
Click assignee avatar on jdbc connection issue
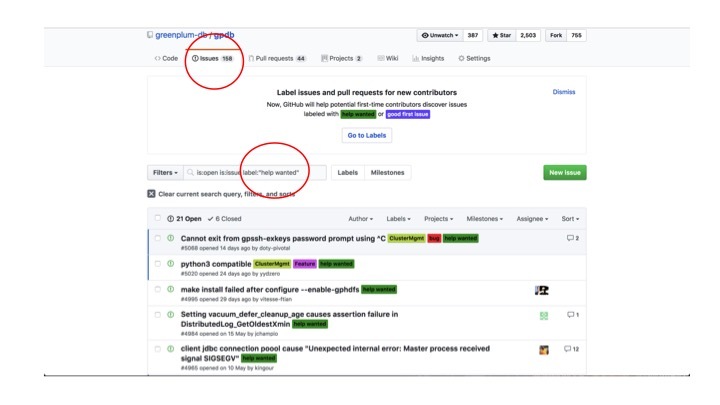[544, 350]
